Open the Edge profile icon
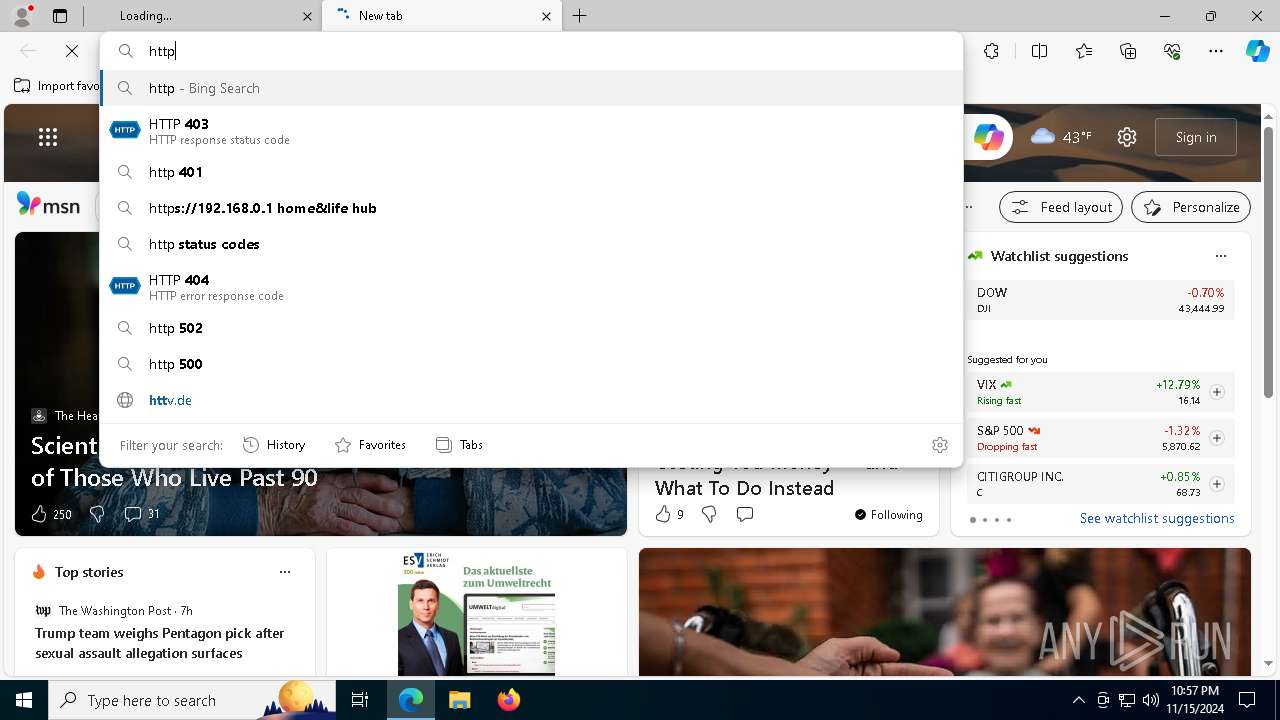1280x720 pixels. pyautogui.click(x=22, y=15)
